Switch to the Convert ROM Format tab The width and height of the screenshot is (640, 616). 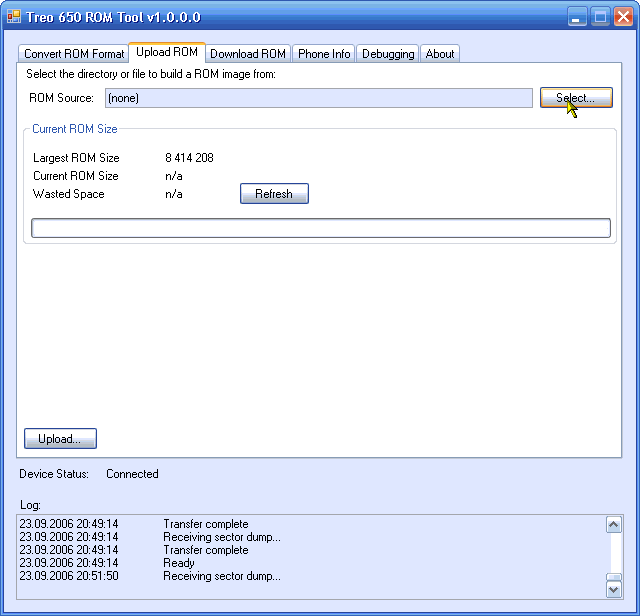point(74,54)
